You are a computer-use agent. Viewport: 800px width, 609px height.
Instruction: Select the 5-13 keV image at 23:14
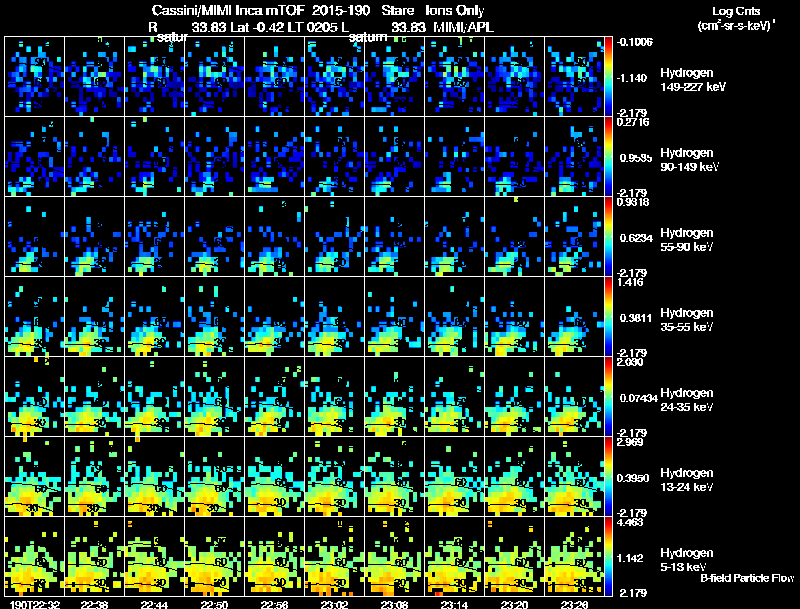455,556
